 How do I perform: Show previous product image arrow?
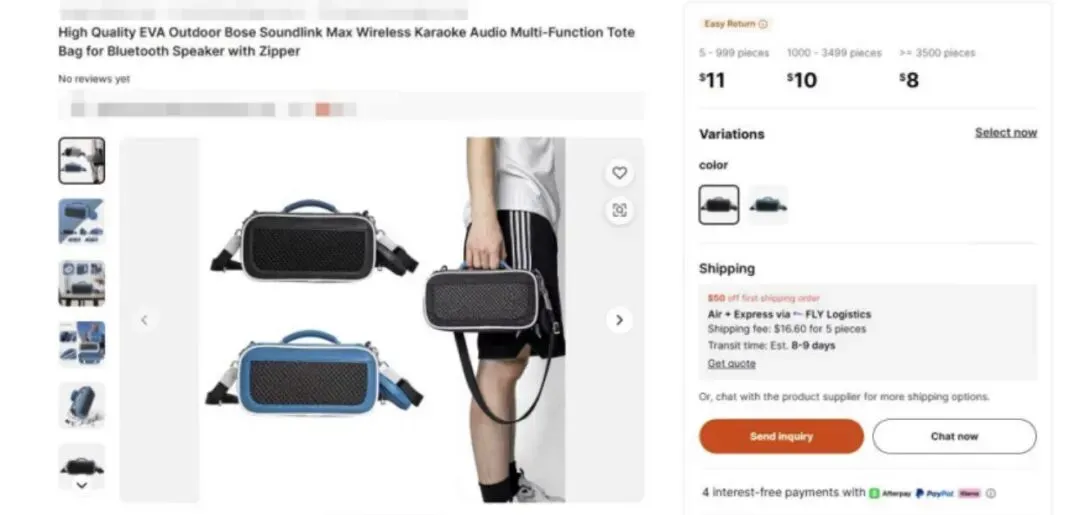coord(144,319)
